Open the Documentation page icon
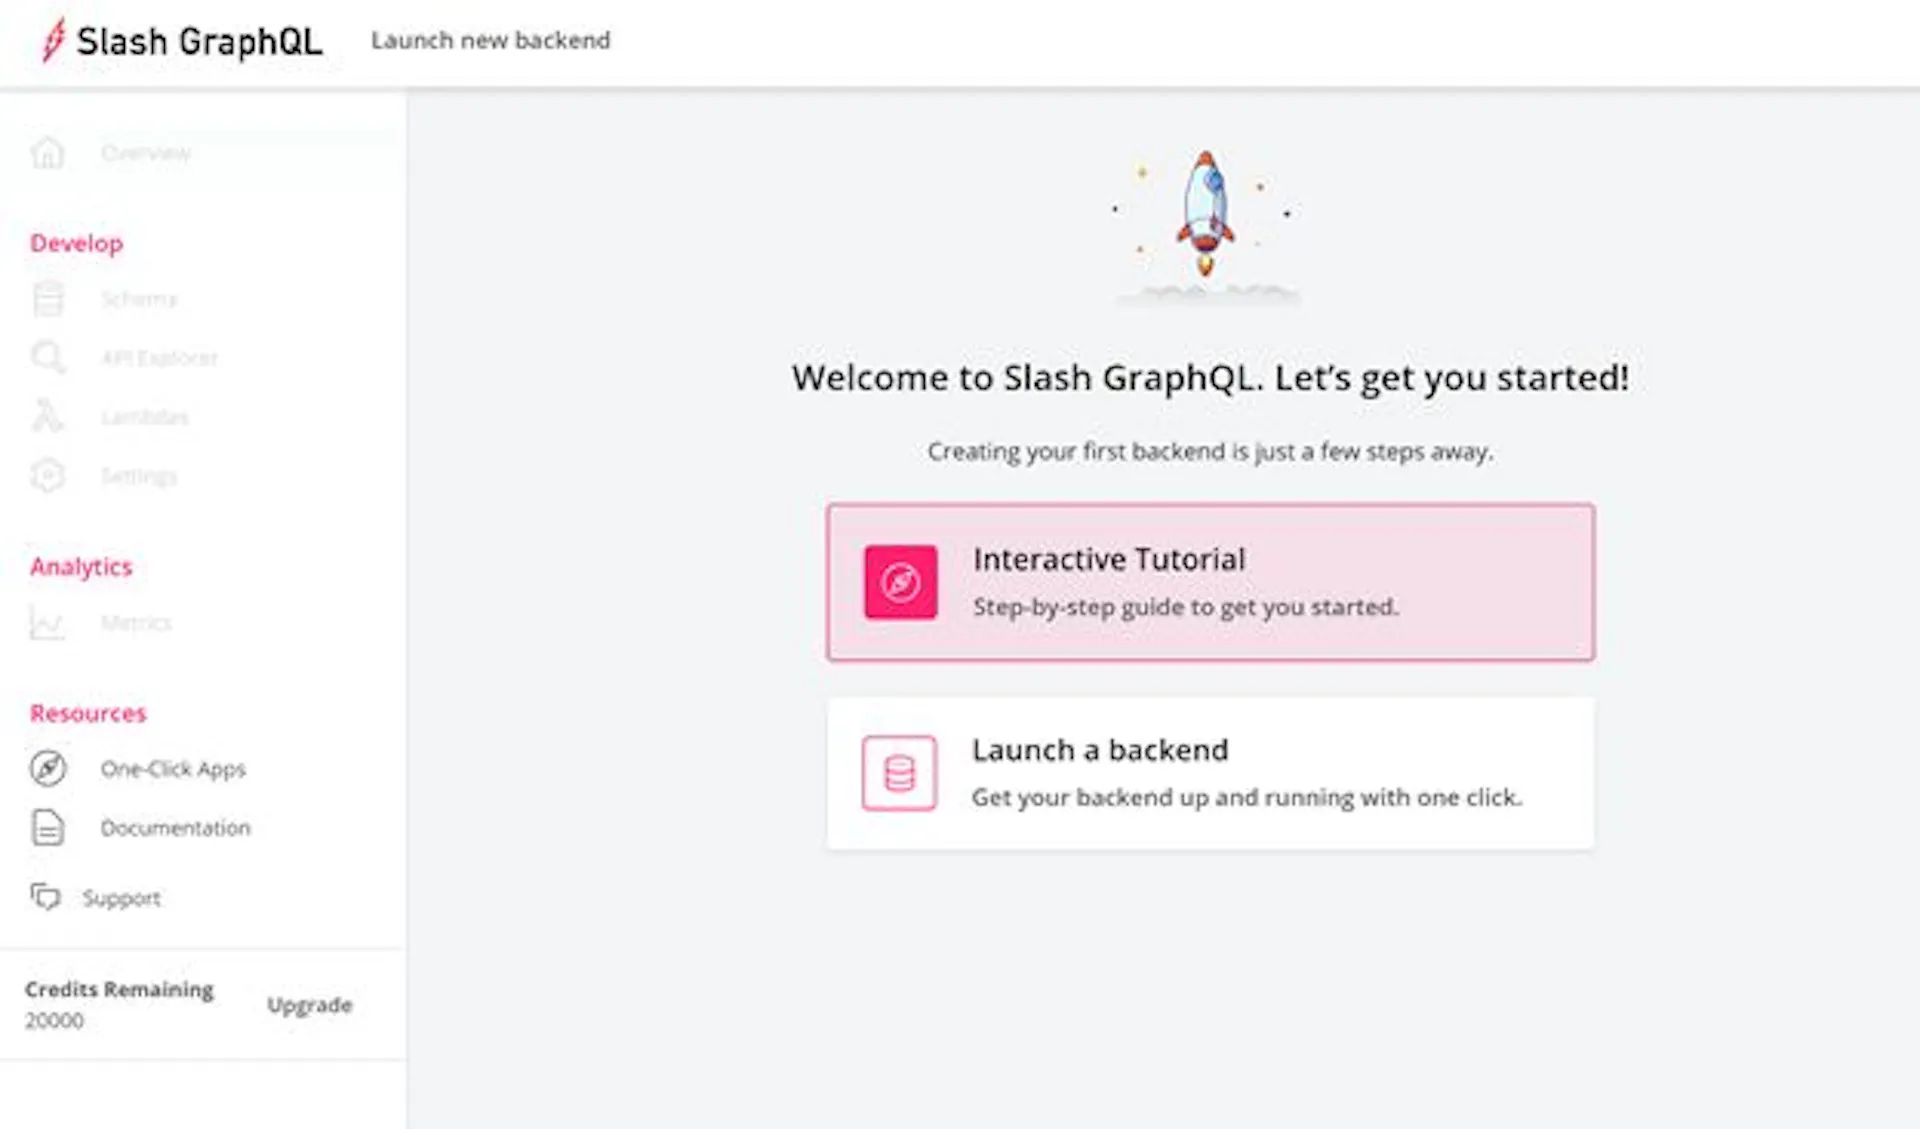Screen dimensions: 1920x1129 pos(47,828)
